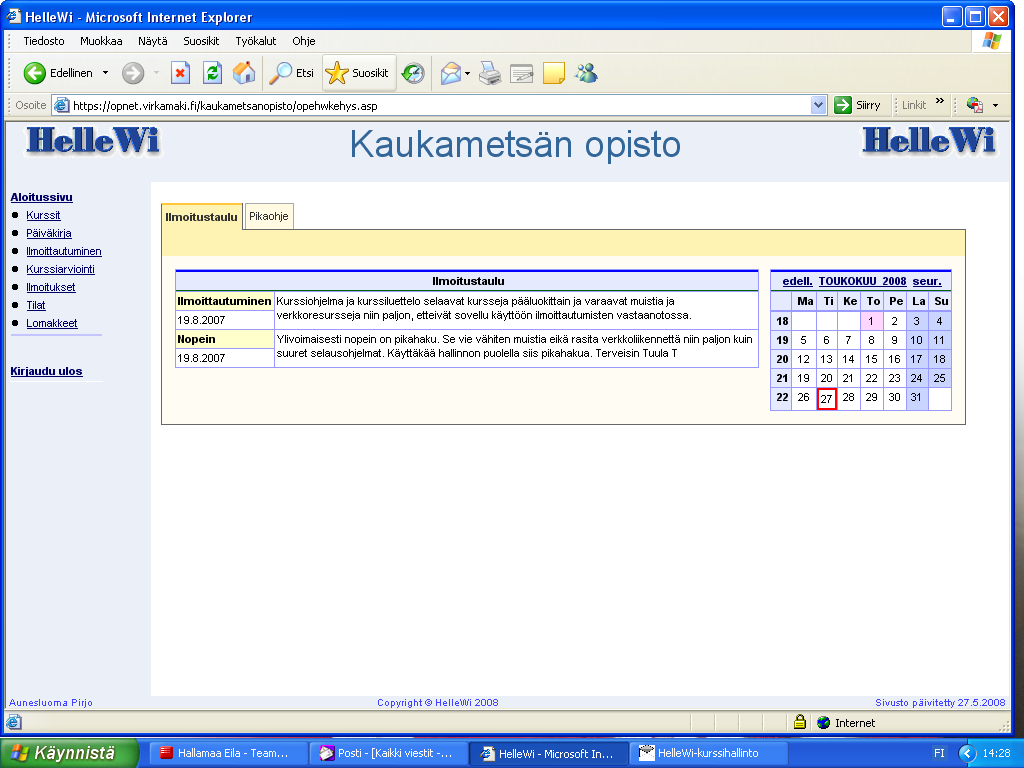The height and width of the screenshot is (768, 1024).
Task: Go to next month with seur. link
Action: (x=927, y=281)
